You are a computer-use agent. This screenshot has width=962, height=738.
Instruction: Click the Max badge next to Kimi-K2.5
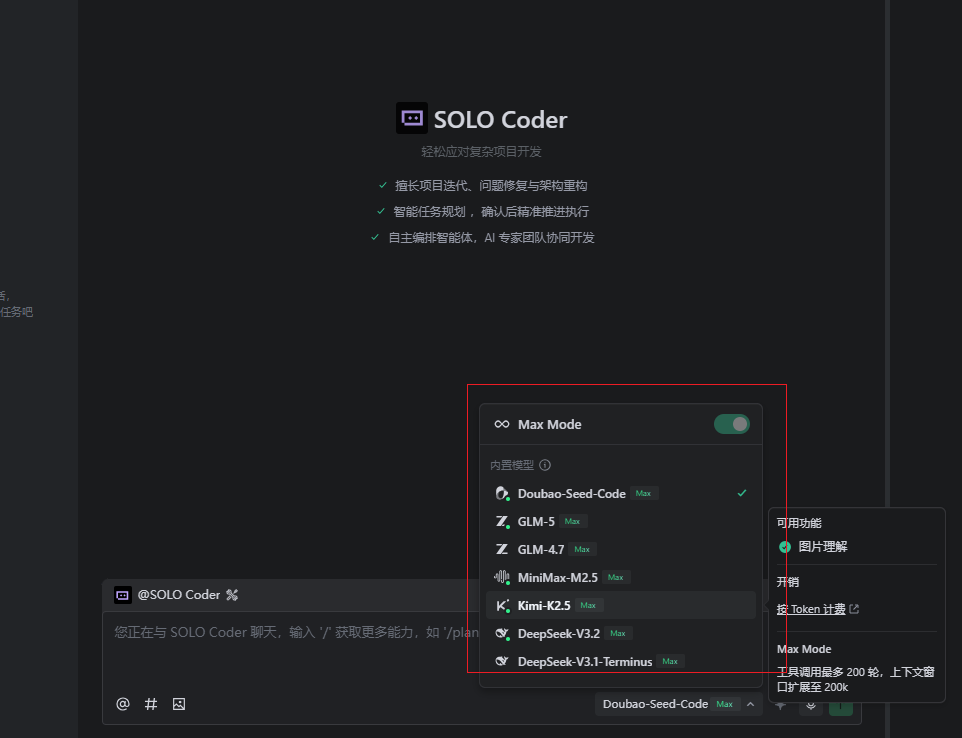(588, 605)
